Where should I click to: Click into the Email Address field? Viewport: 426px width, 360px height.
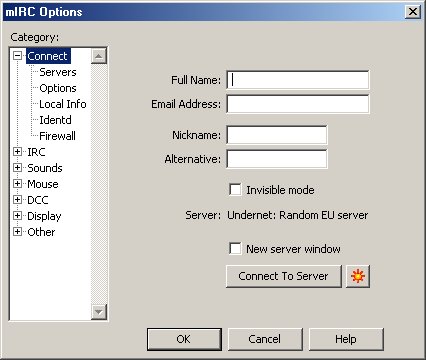tap(298, 104)
